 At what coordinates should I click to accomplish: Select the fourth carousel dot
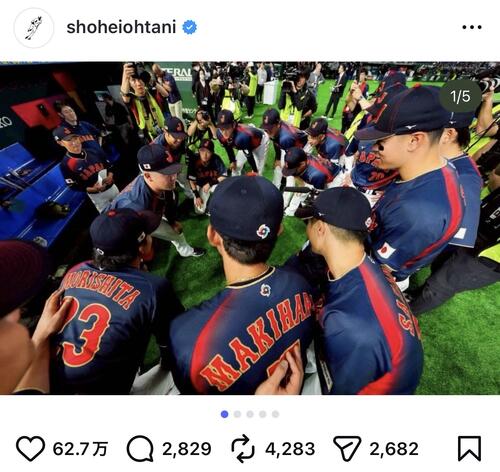tap(263, 414)
